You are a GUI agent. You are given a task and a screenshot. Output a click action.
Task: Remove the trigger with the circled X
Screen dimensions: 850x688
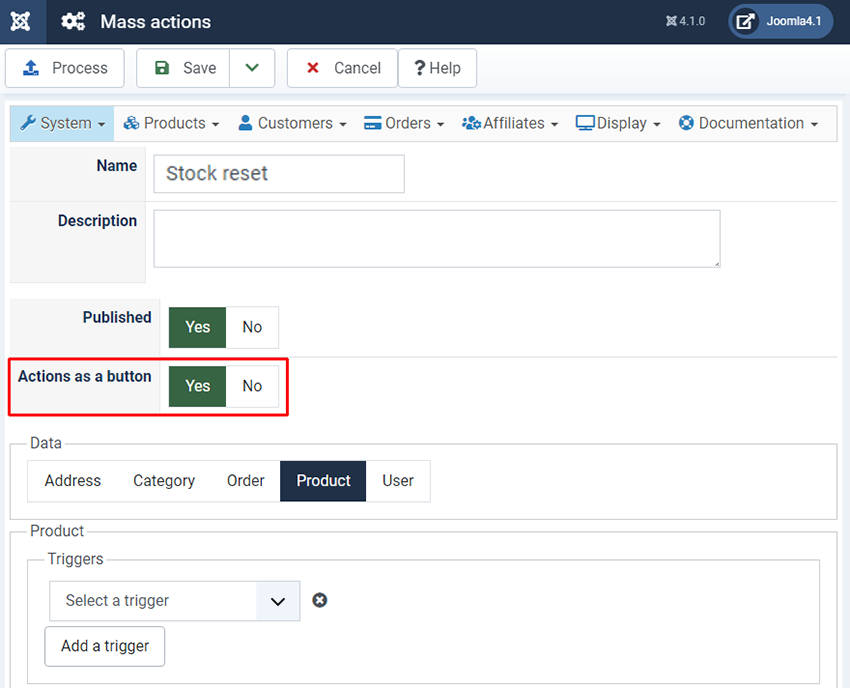coord(319,600)
